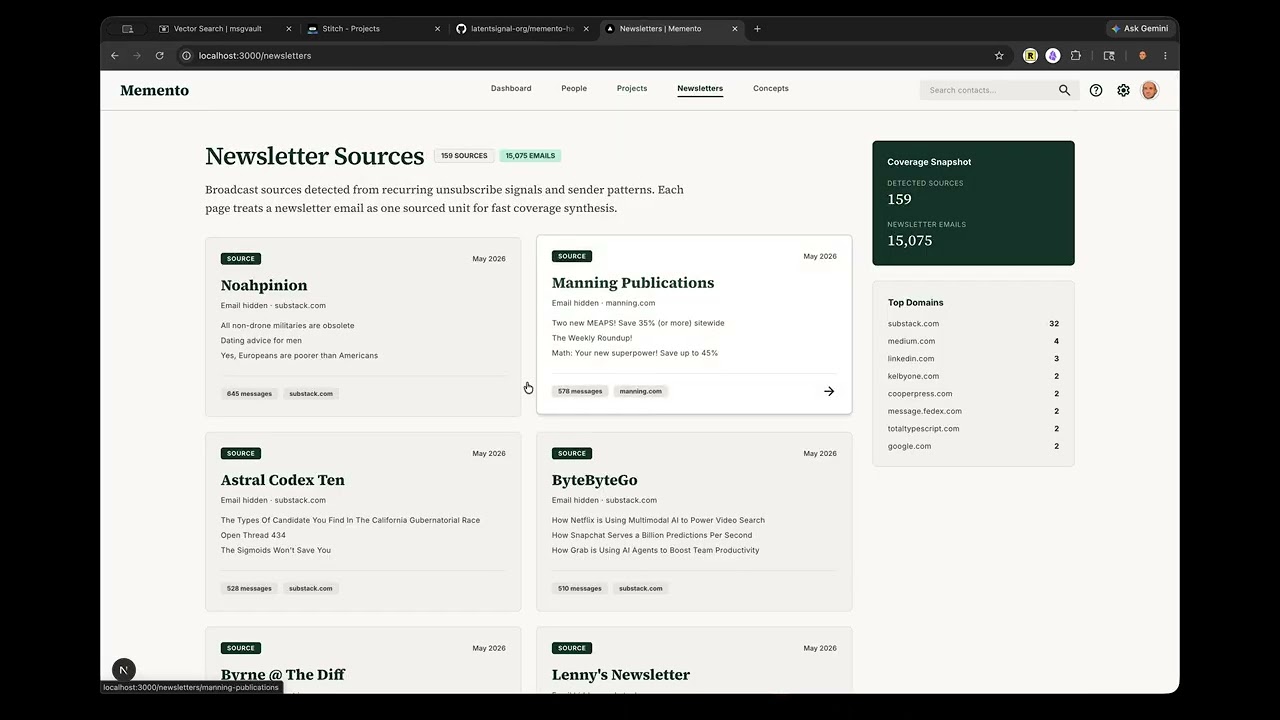Click 'How Snapchat Serves a Billion Predictions' headline

point(652,535)
